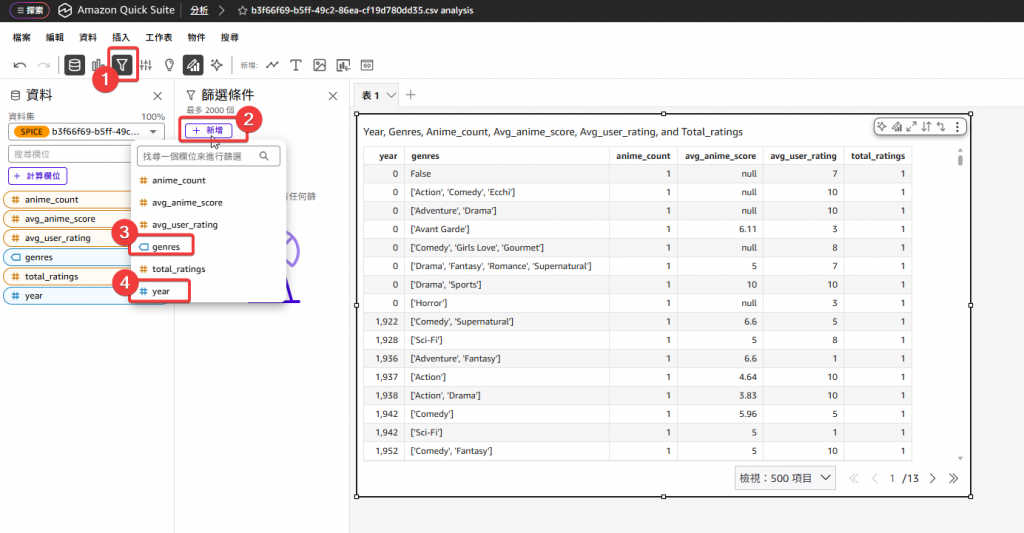Click the ['Horror'] genres cell
The height and width of the screenshot is (533, 1024).
pyautogui.click(x=506, y=303)
